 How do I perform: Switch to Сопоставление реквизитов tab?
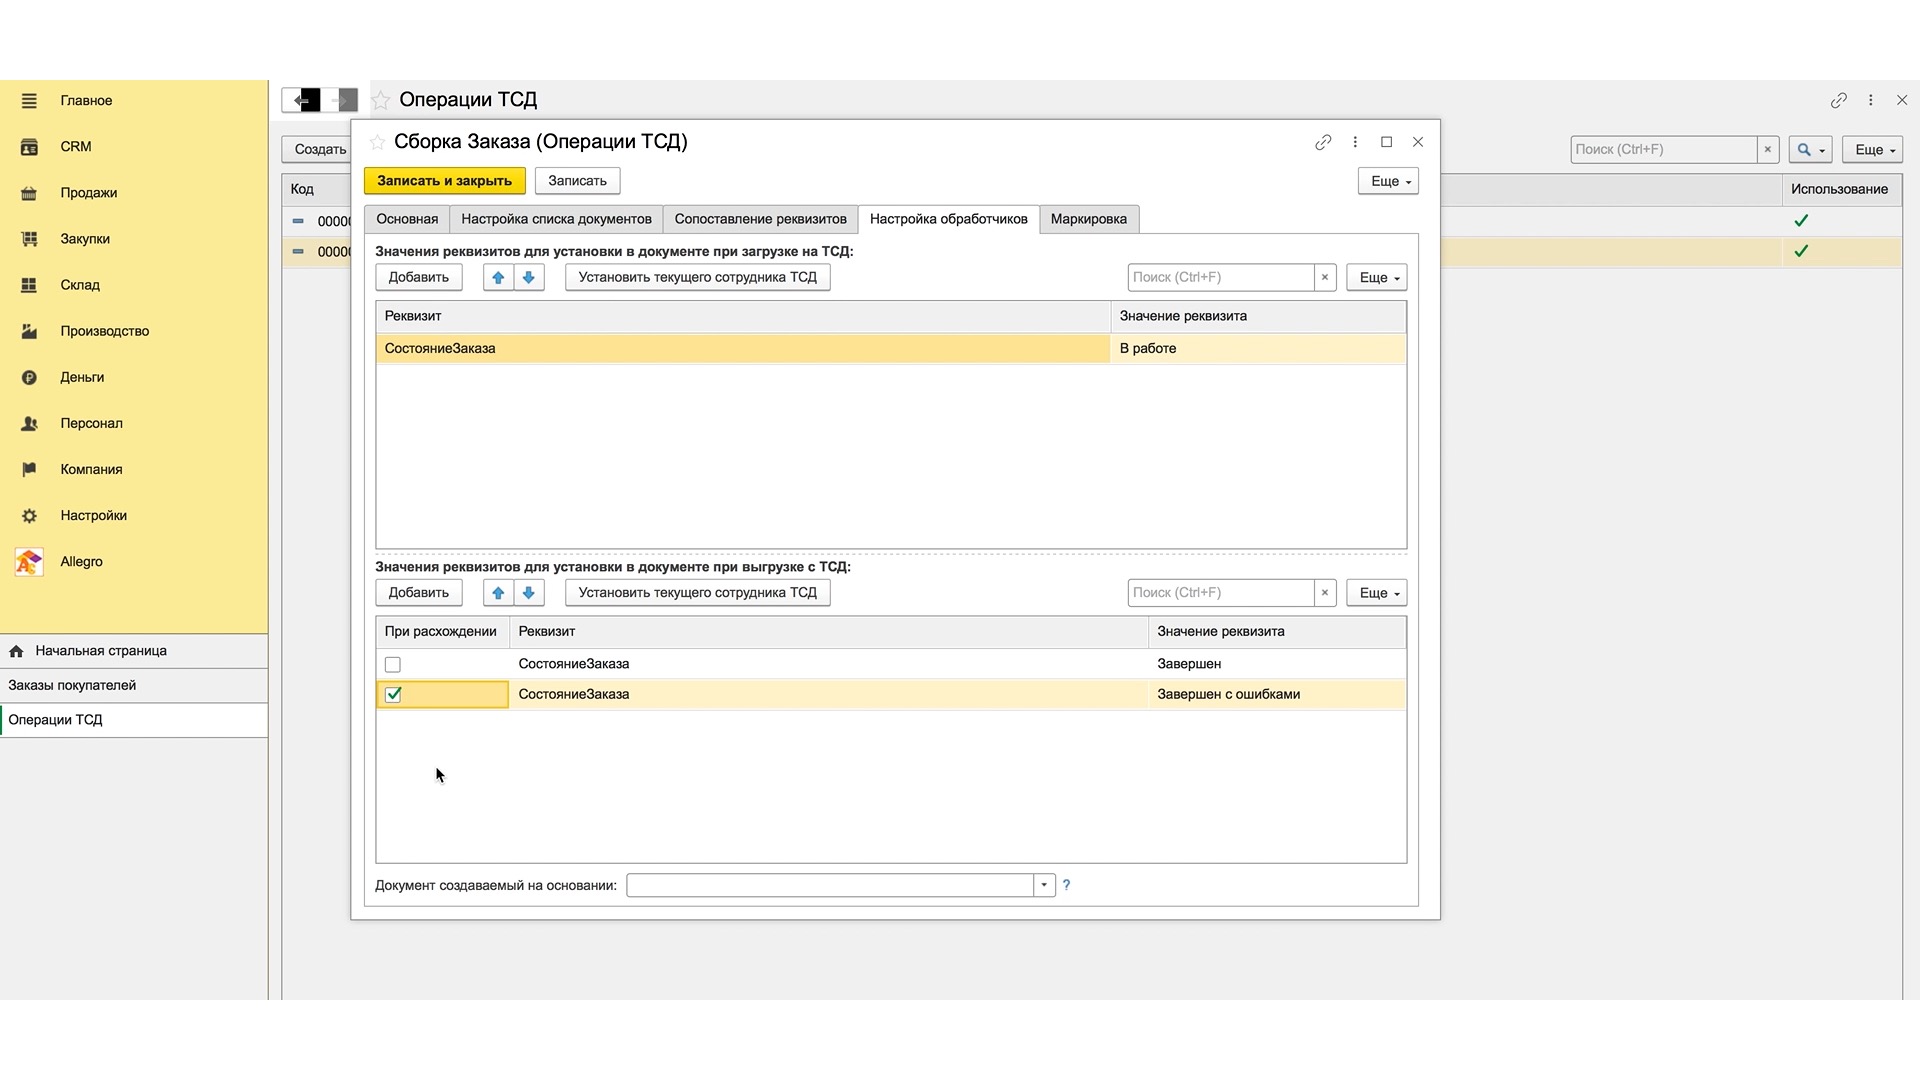tap(760, 219)
